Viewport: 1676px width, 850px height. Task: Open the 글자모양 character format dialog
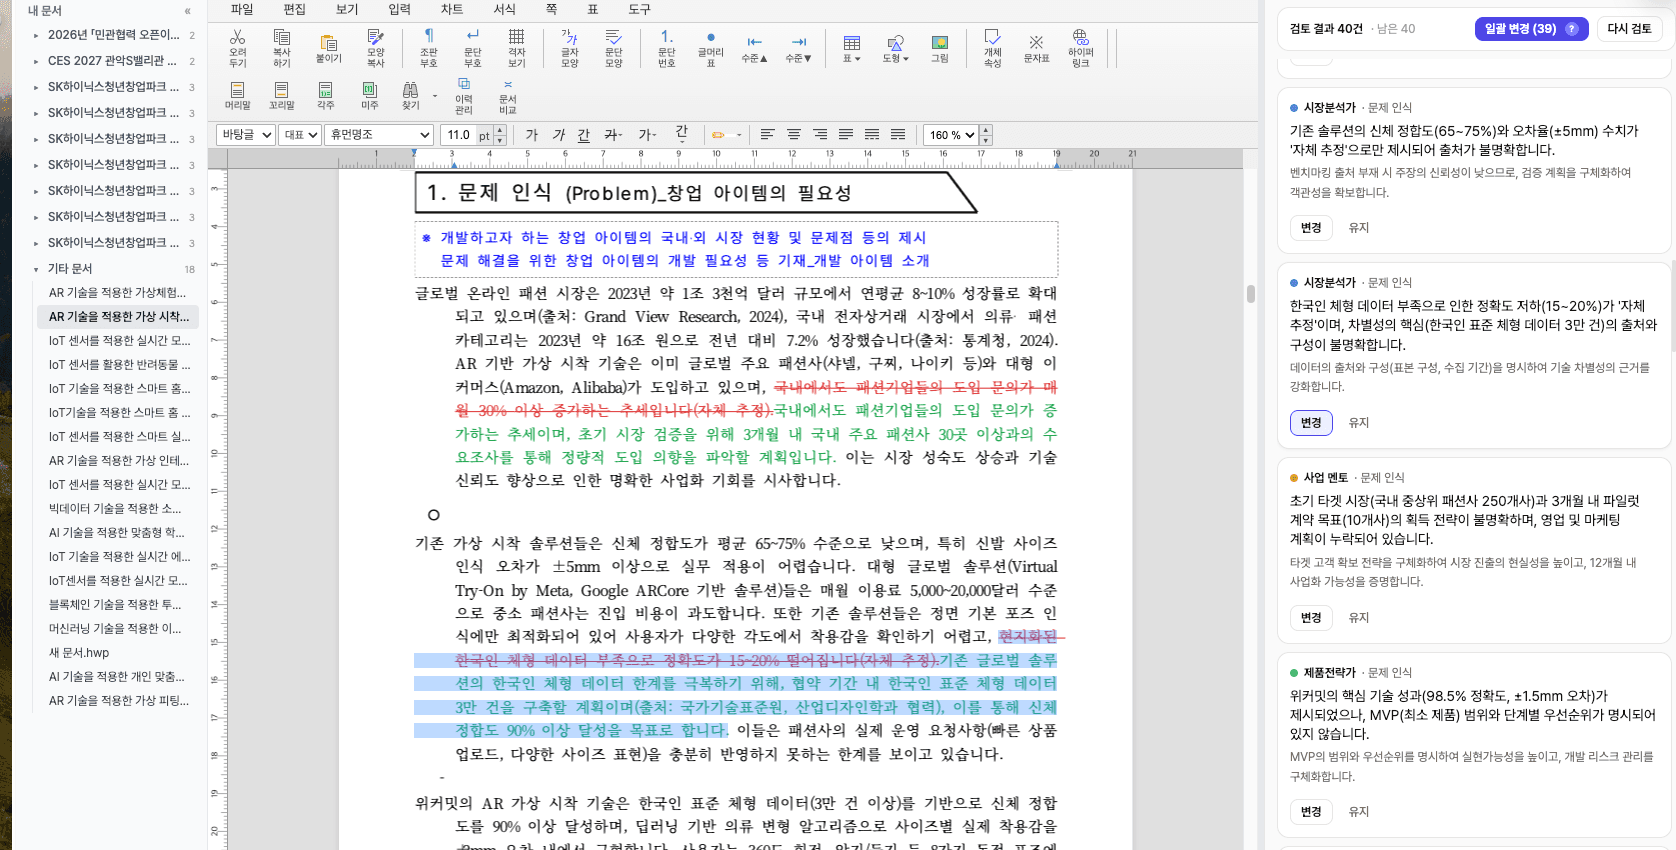coord(569,47)
